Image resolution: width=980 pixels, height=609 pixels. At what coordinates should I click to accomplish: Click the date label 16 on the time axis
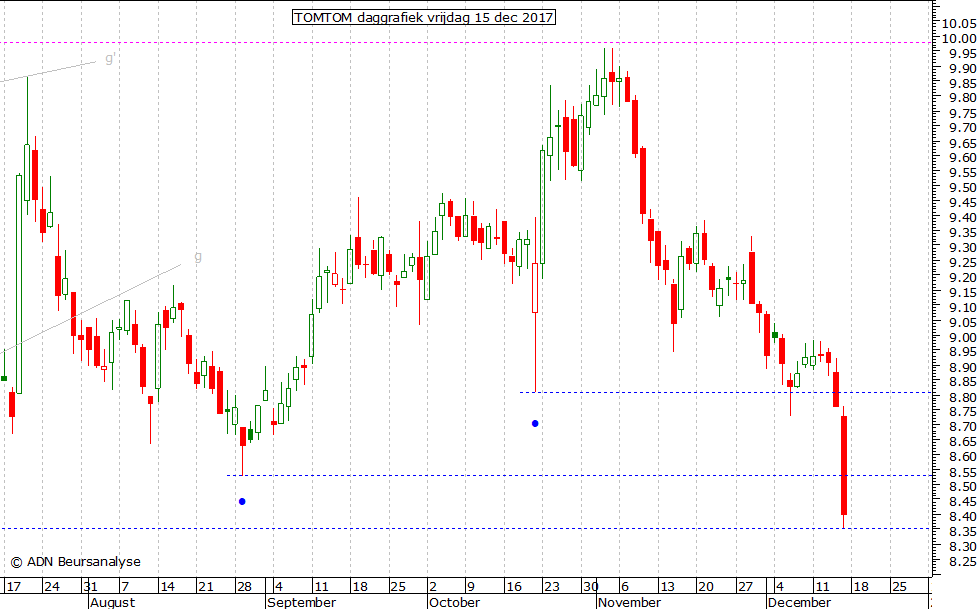pyautogui.click(x=514, y=586)
